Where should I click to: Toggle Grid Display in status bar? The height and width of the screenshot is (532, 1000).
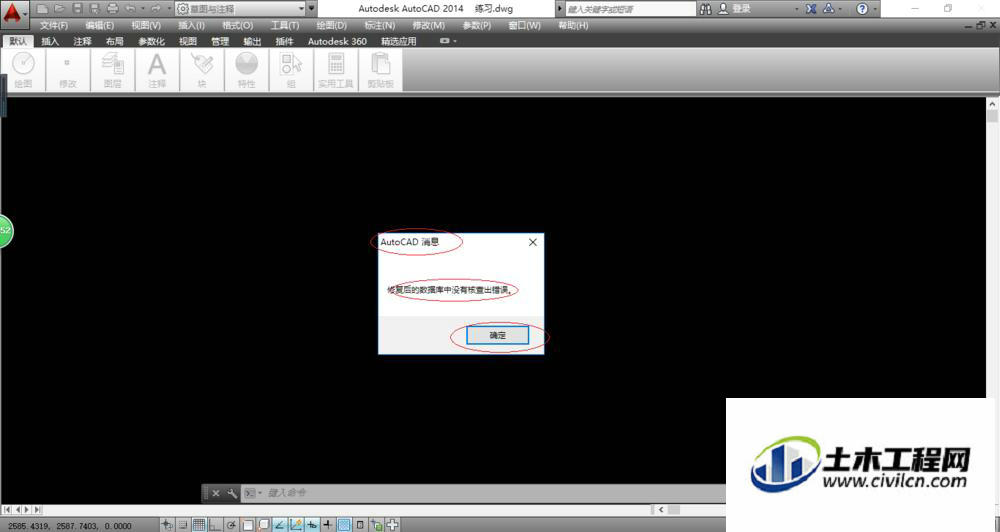point(199,525)
